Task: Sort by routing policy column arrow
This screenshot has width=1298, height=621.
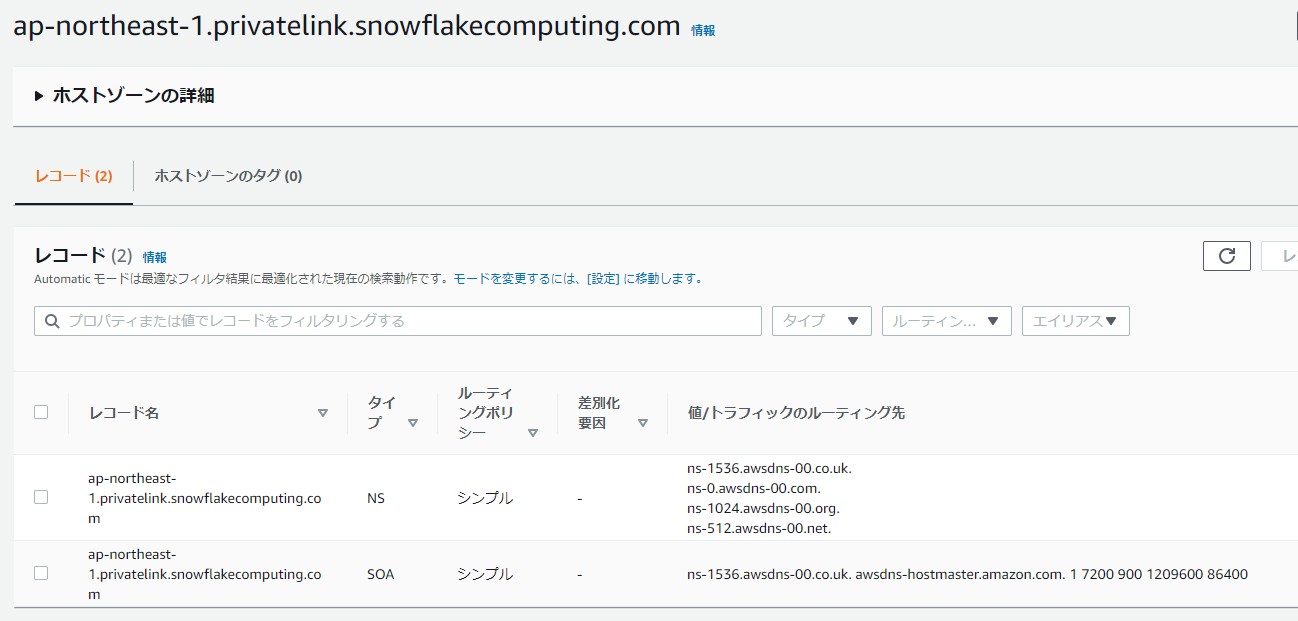Action: (x=533, y=433)
